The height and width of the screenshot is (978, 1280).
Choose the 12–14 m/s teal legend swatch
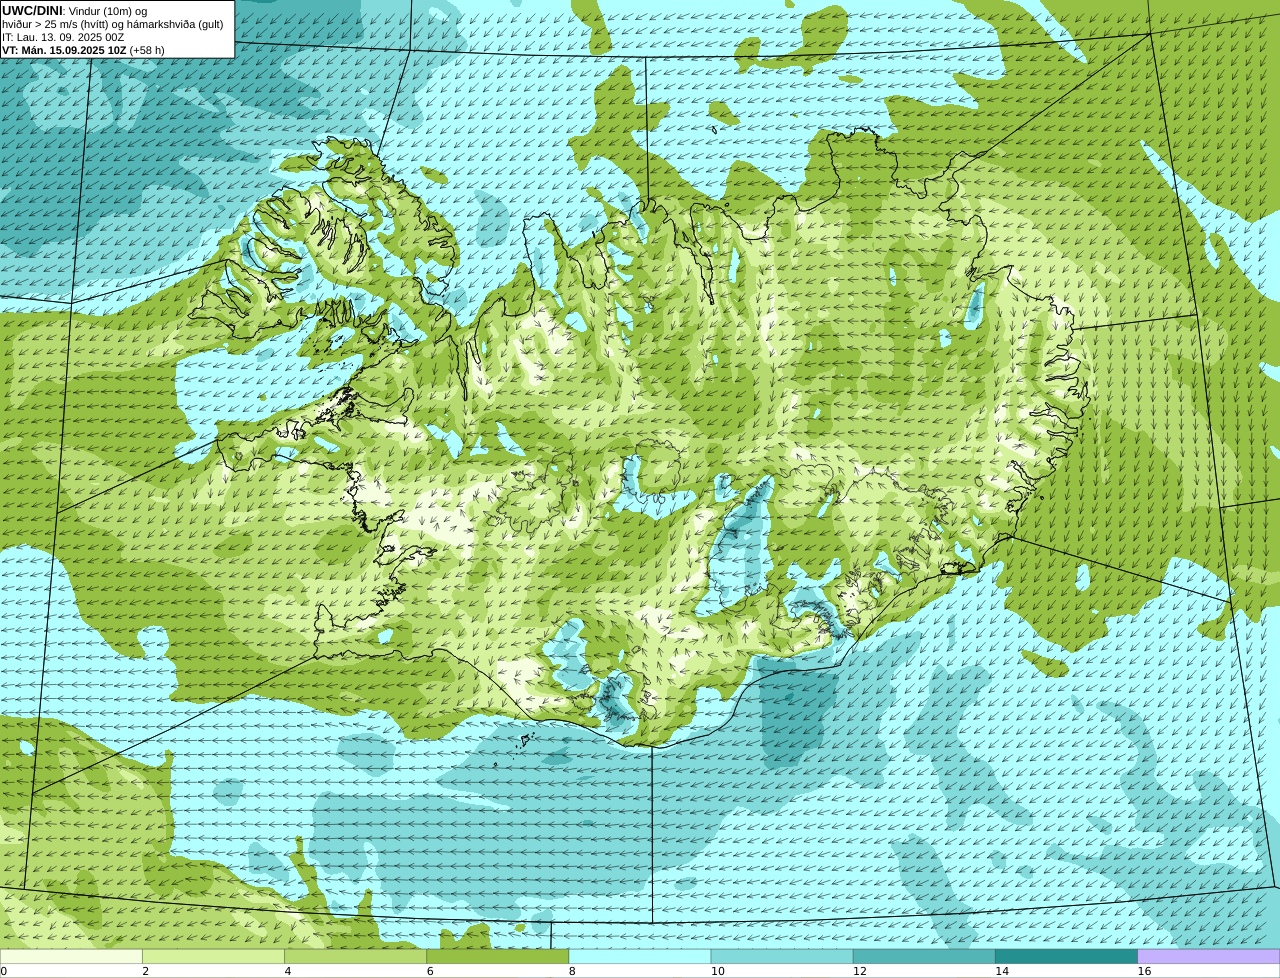[924, 956]
